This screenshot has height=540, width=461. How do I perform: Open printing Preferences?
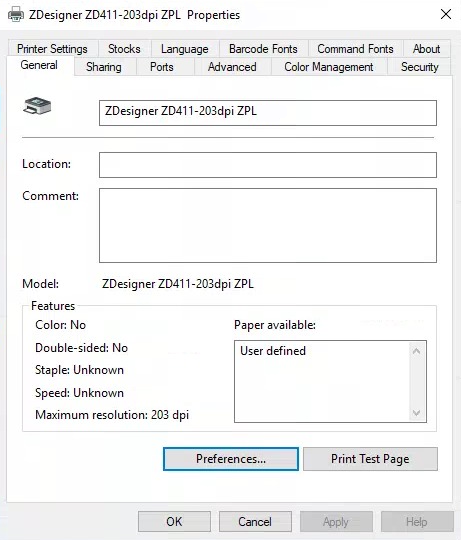point(231,459)
